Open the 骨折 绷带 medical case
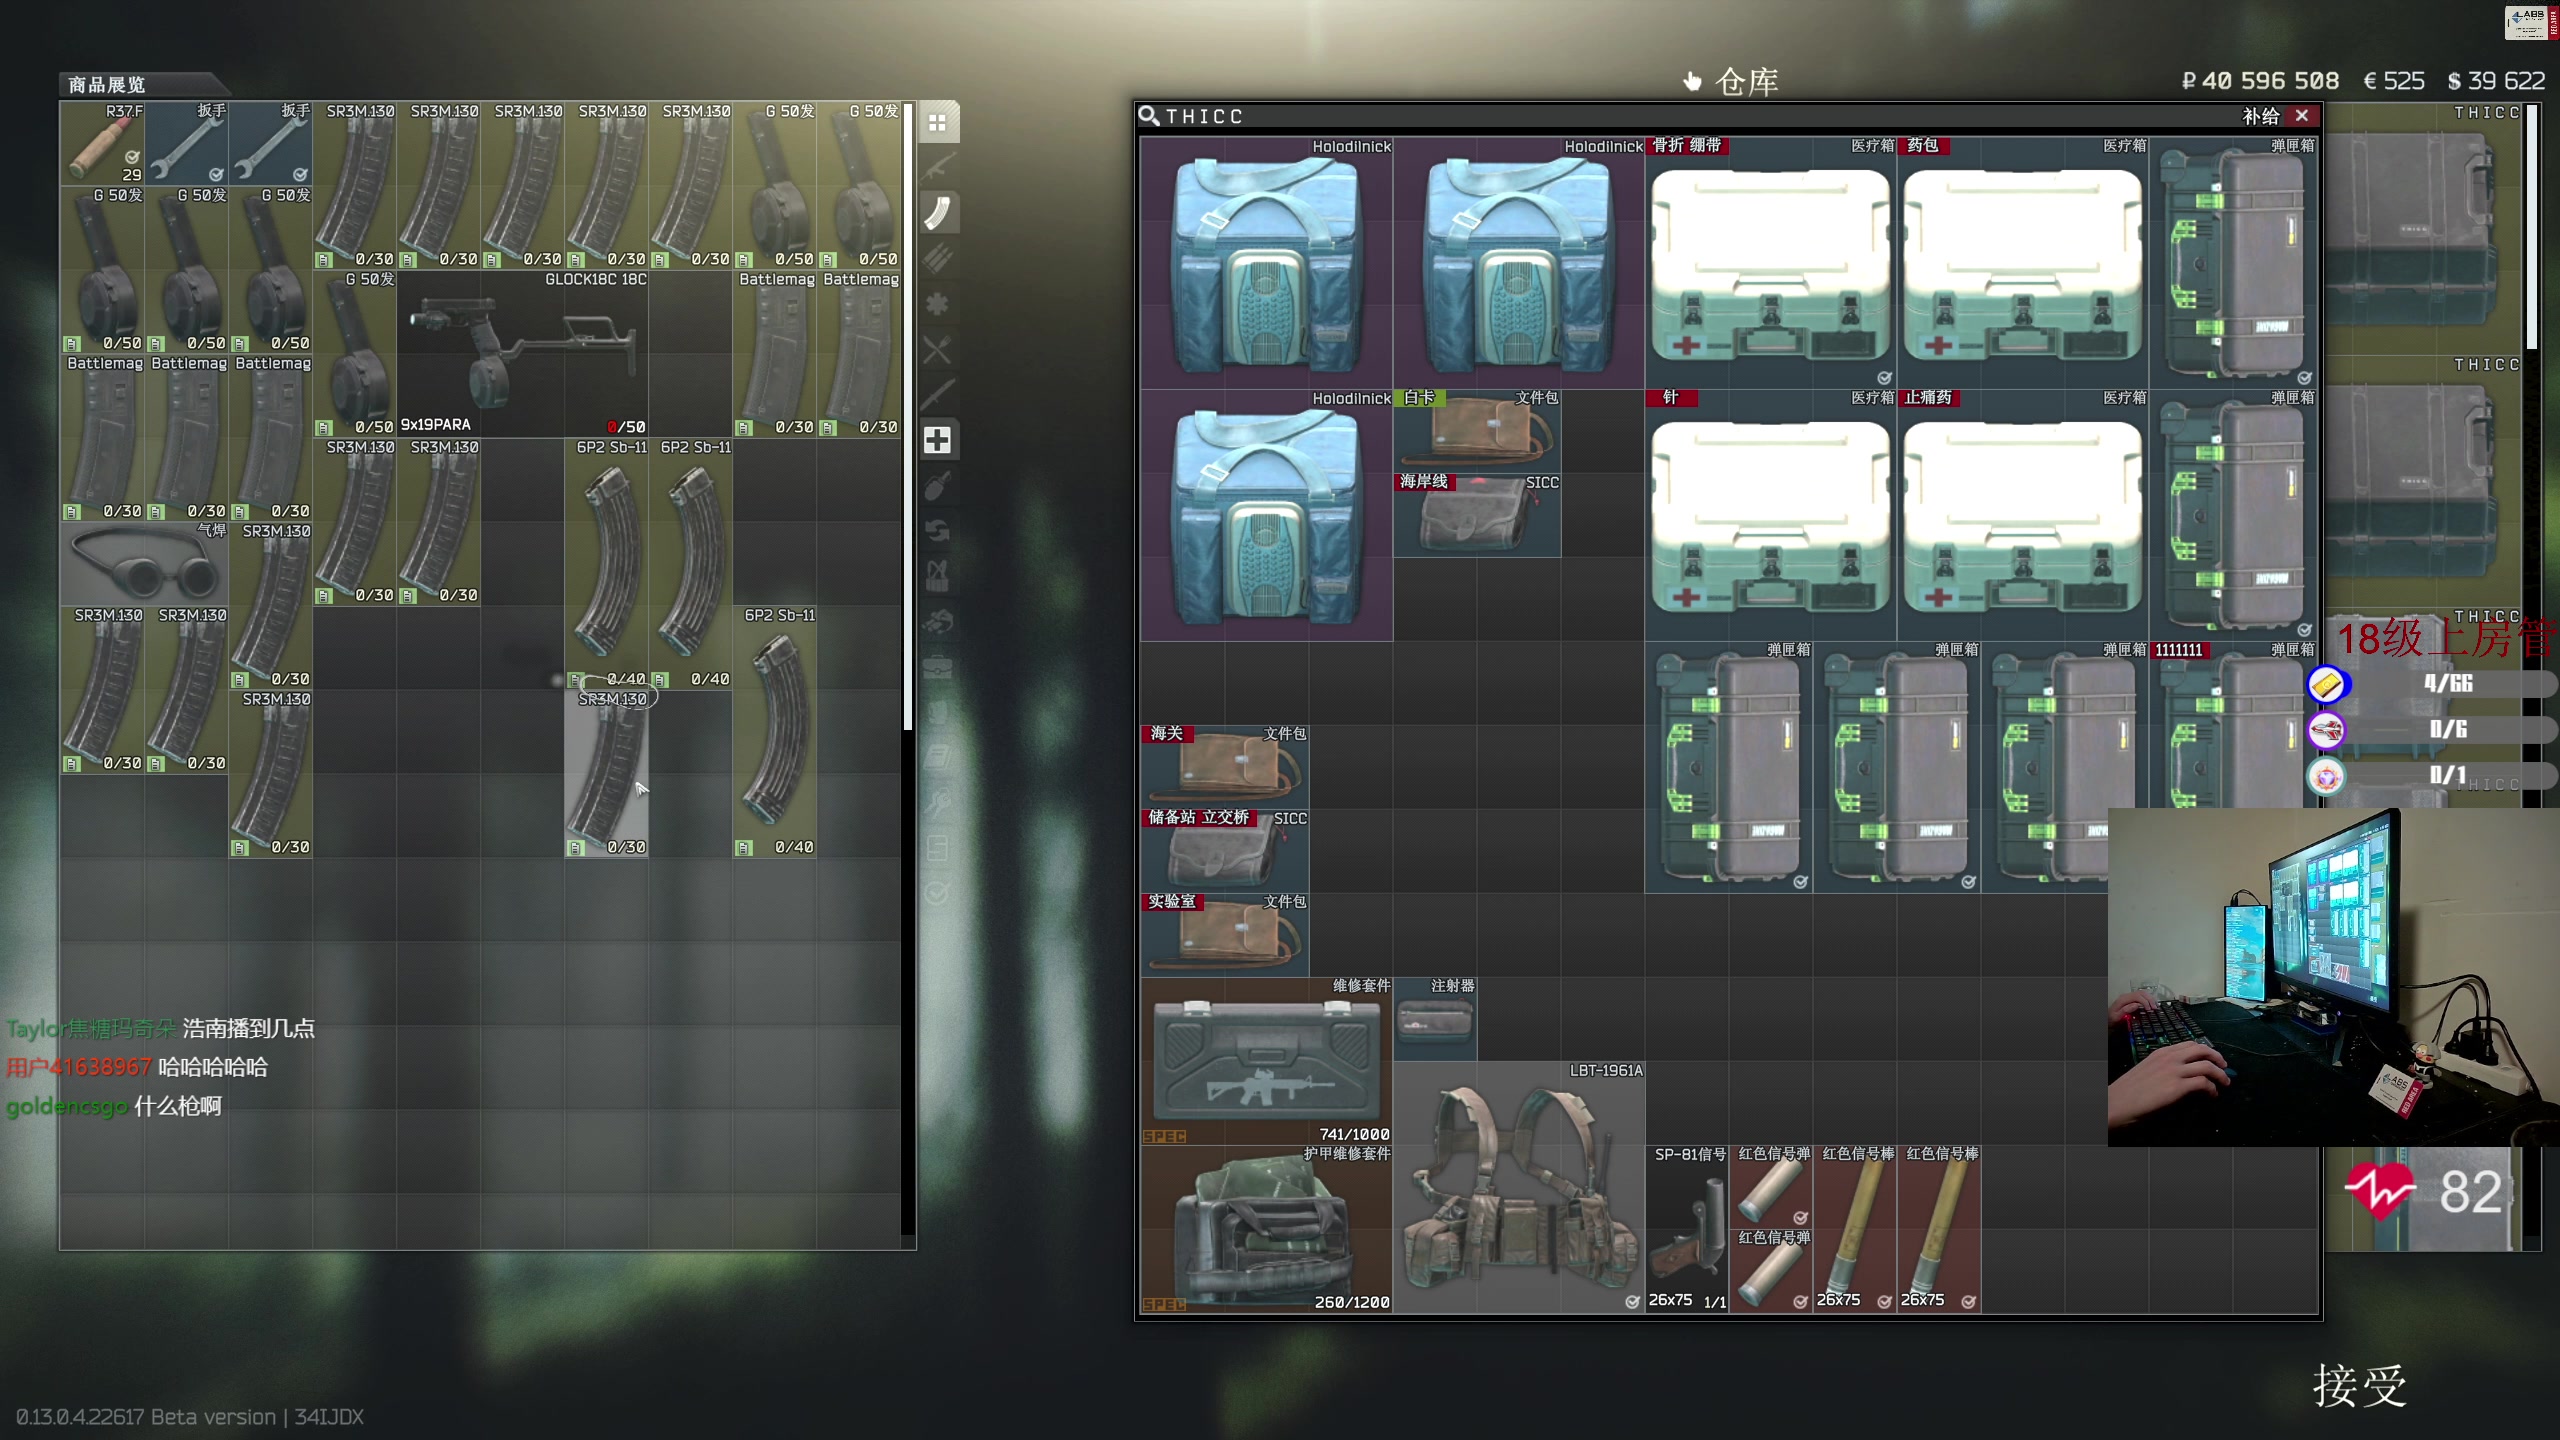 point(1771,263)
